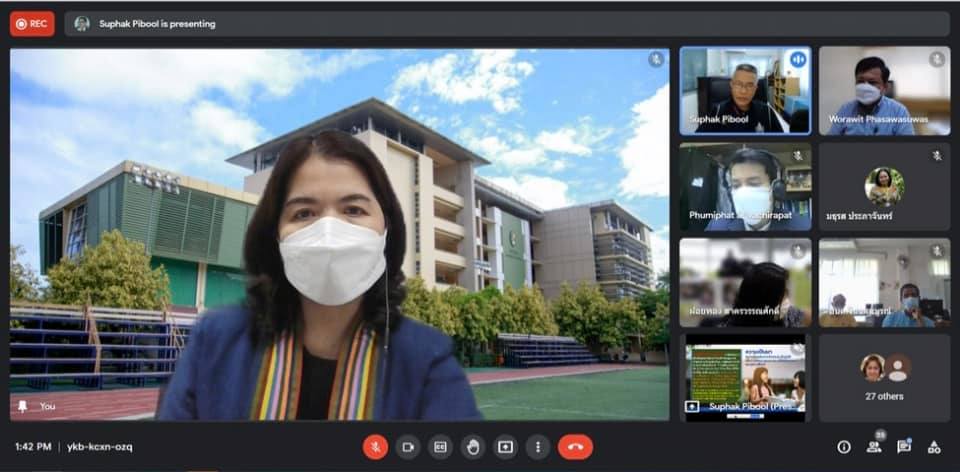The height and width of the screenshot is (472, 960).
Task: Select the Worawit Phasawasuwas video tile
Action: coord(884,90)
